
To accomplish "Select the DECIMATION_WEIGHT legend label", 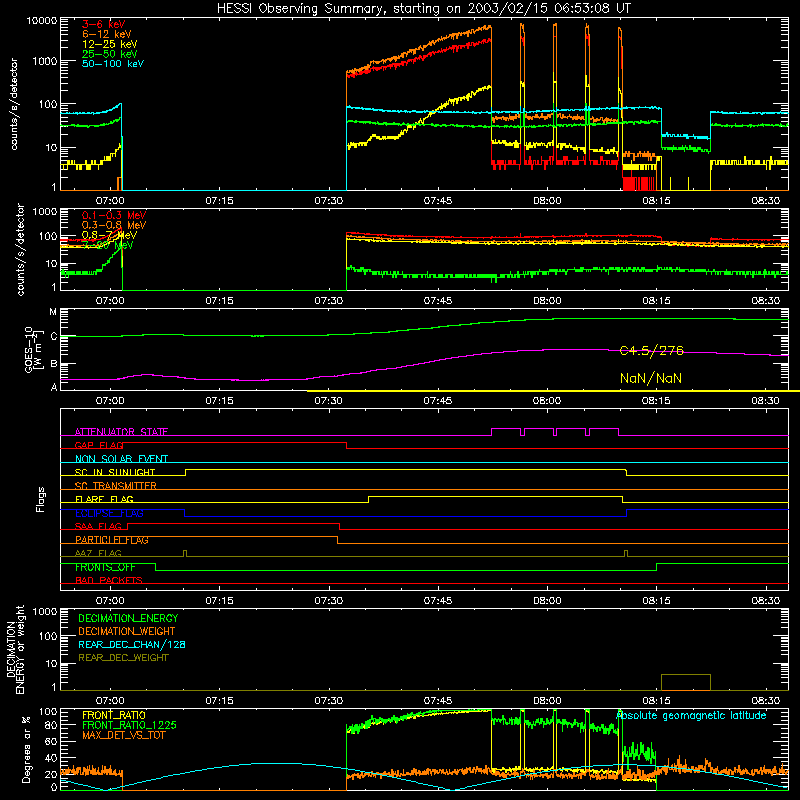I will (127, 632).
